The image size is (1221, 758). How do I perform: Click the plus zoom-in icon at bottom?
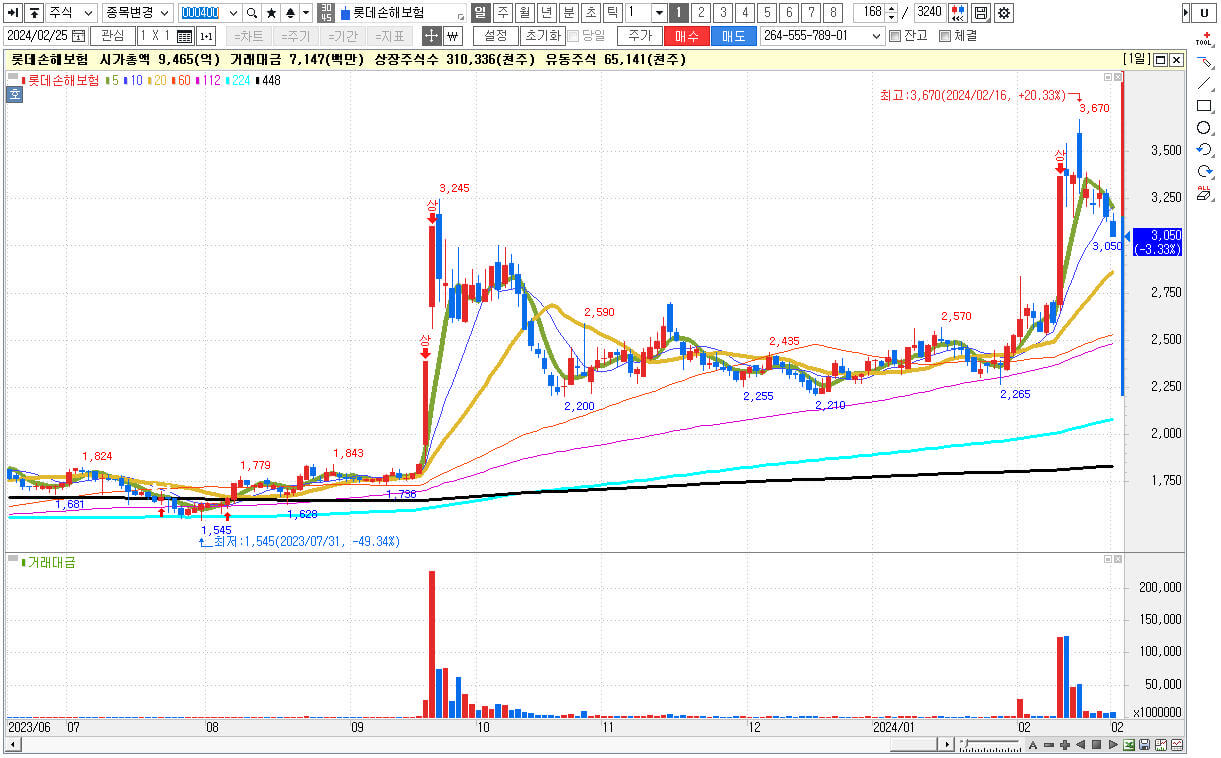pos(1065,745)
